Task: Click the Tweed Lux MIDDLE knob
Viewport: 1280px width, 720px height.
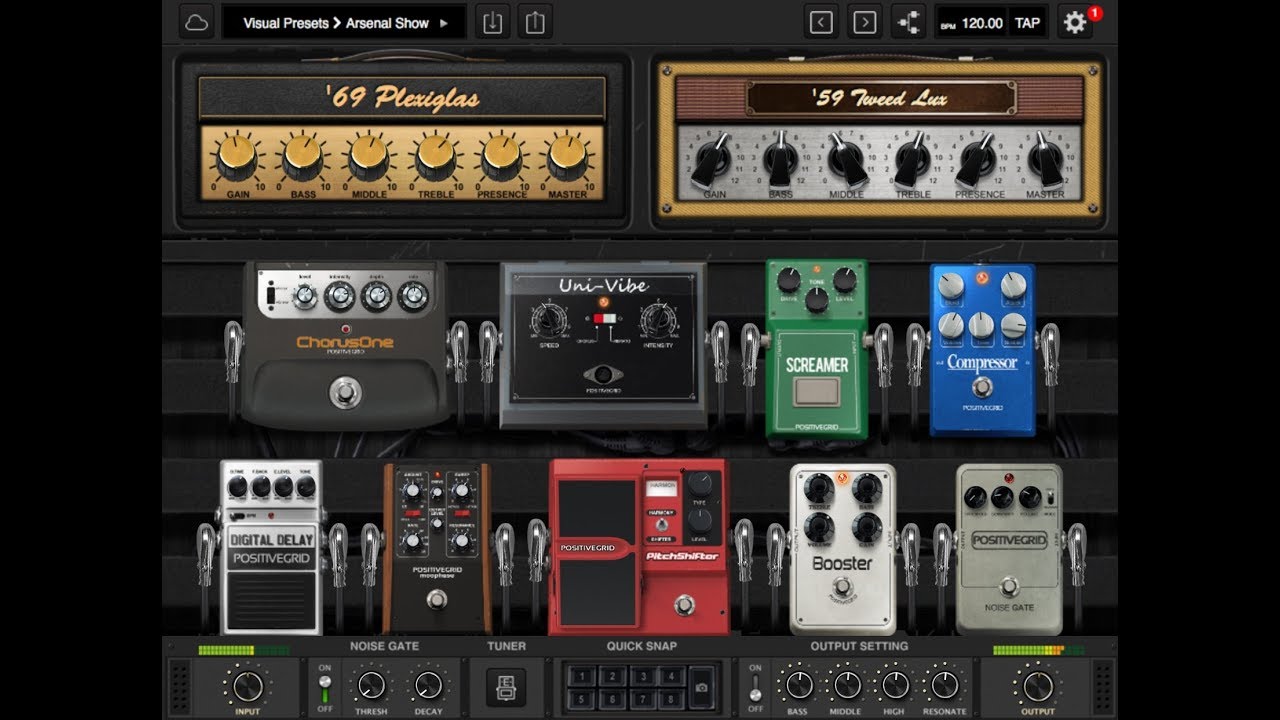Action: tap(846, 158)
